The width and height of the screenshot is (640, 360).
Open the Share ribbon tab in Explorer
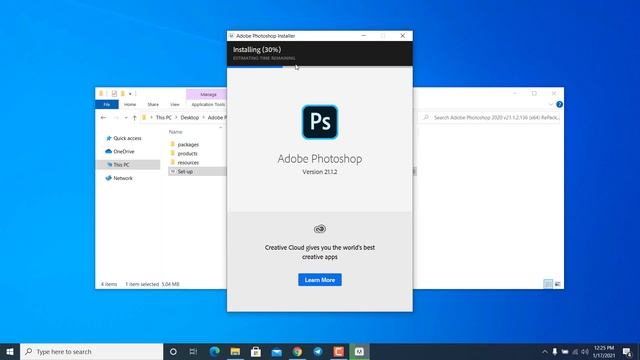153,104
